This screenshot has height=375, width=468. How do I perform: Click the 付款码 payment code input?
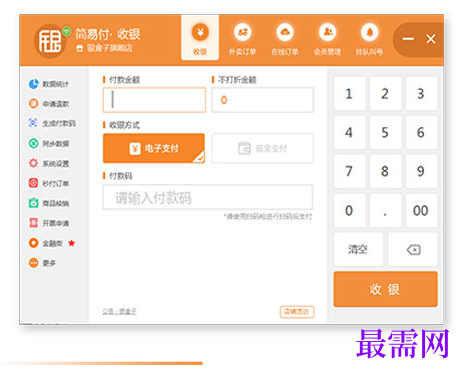point(208,197)
